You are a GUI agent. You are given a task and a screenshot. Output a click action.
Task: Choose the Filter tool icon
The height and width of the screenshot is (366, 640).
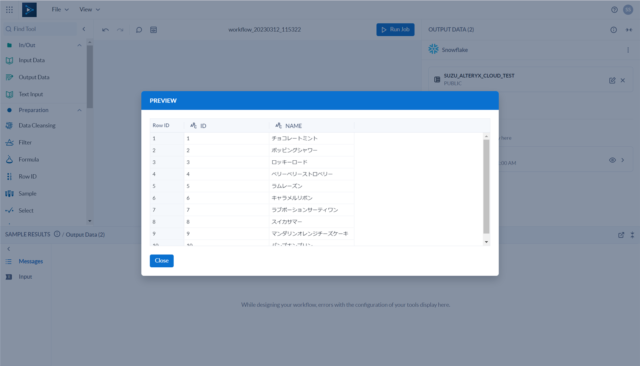(9, 142)
